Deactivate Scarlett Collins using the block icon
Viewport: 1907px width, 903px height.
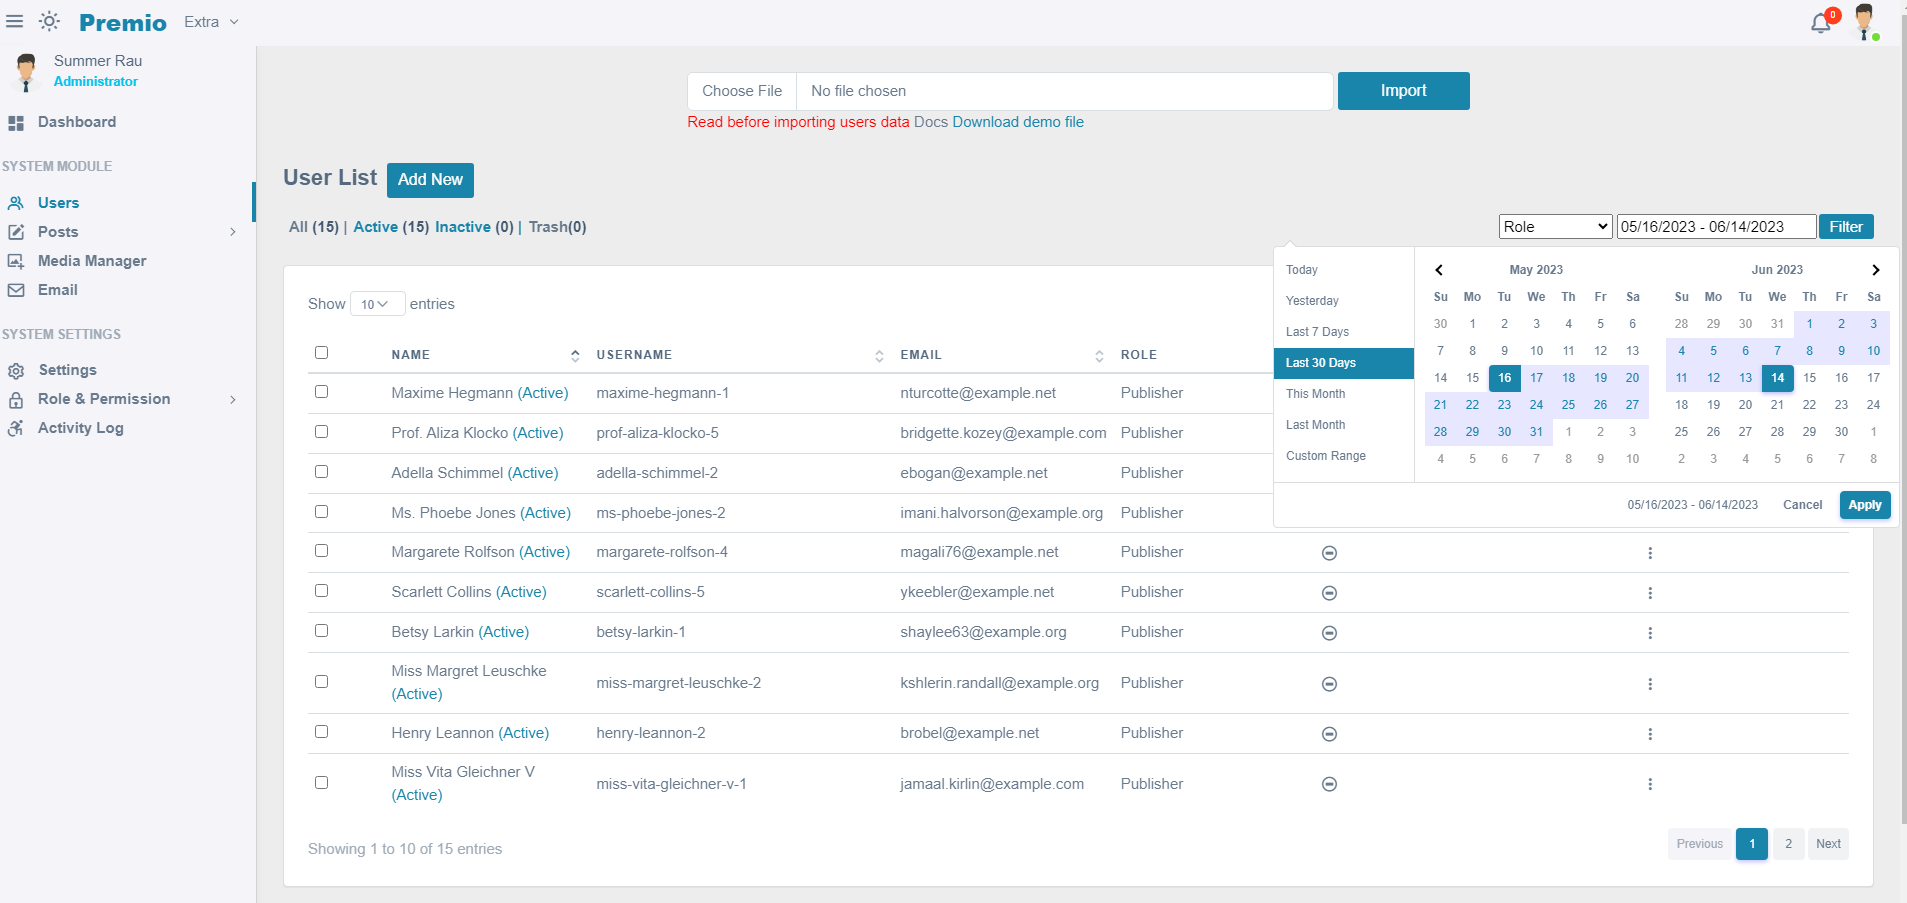(1328, 592)
